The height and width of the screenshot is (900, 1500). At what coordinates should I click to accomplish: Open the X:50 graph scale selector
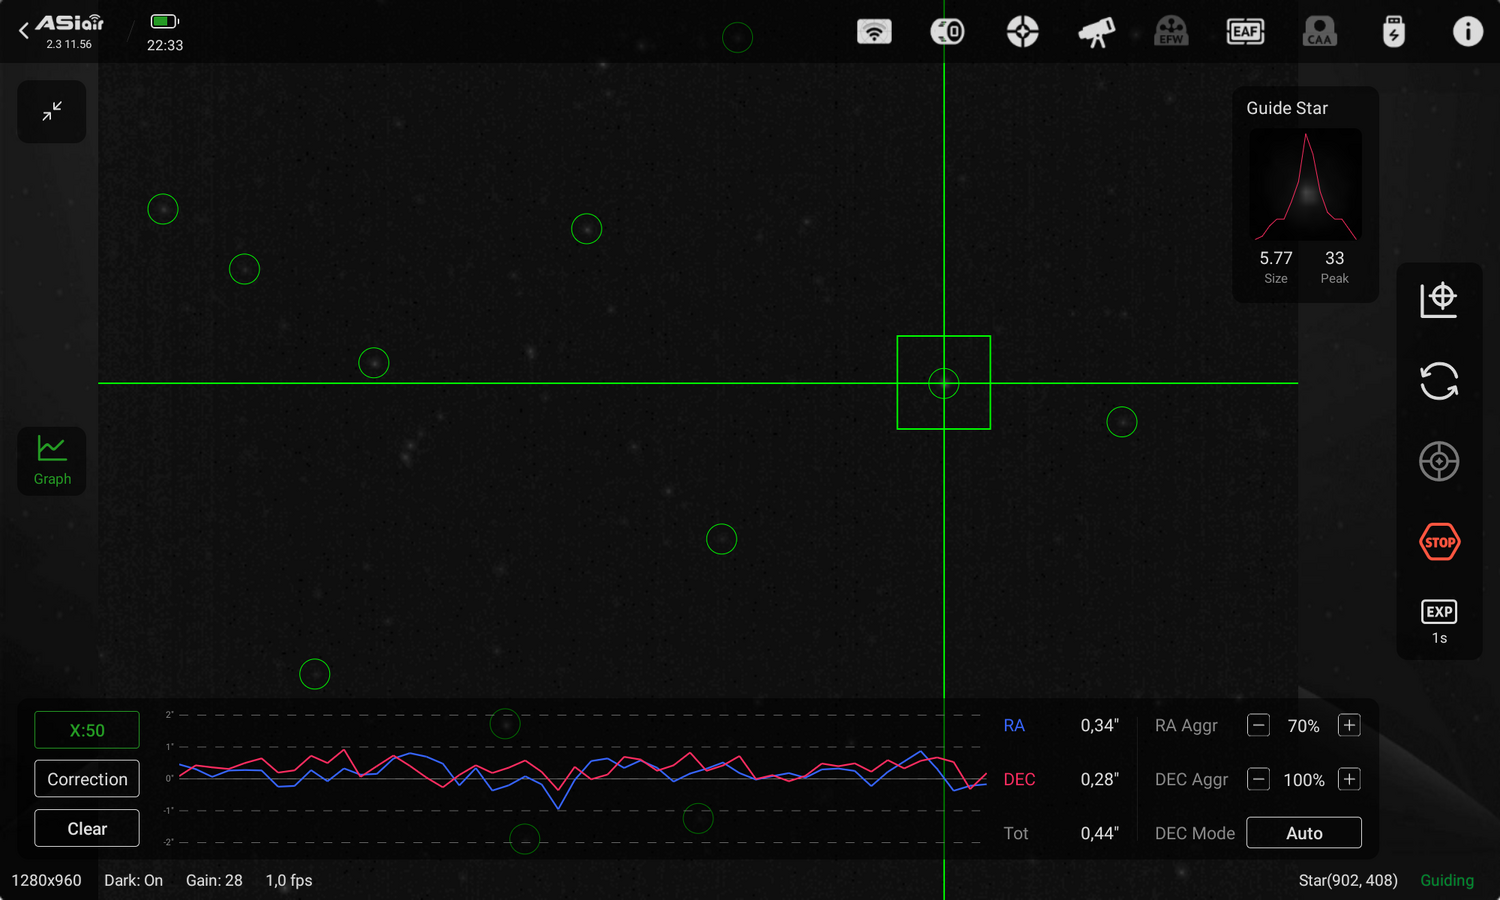point(86,730)
